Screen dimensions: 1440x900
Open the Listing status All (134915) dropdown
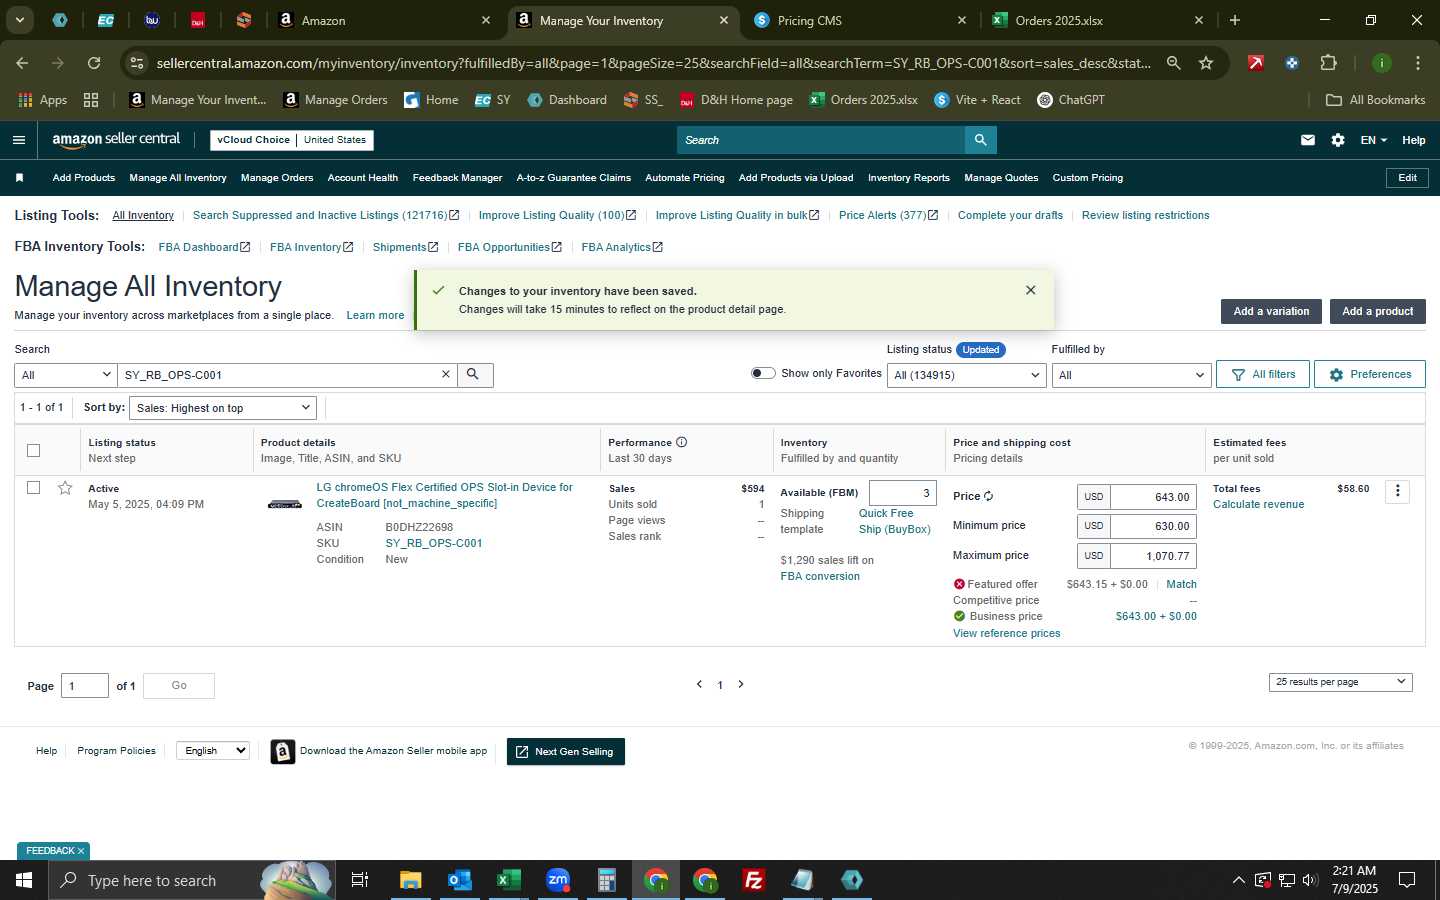tap(967, 375)
